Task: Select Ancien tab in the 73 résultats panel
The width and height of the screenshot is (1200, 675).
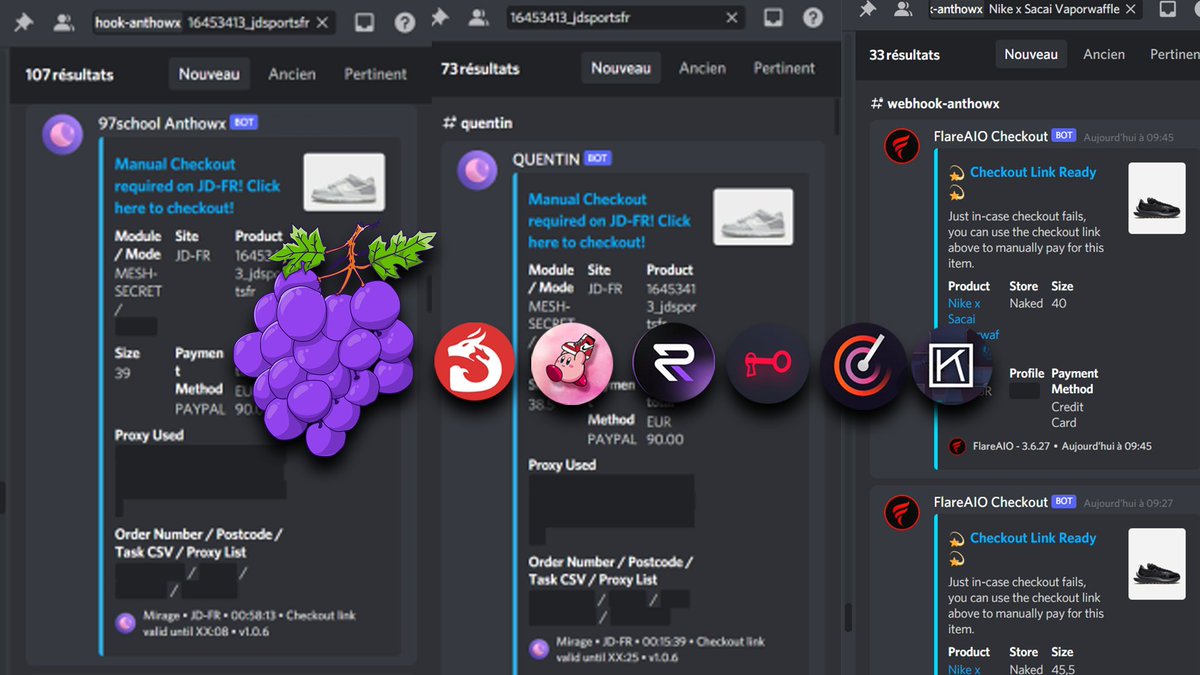Action: (702, 68)
